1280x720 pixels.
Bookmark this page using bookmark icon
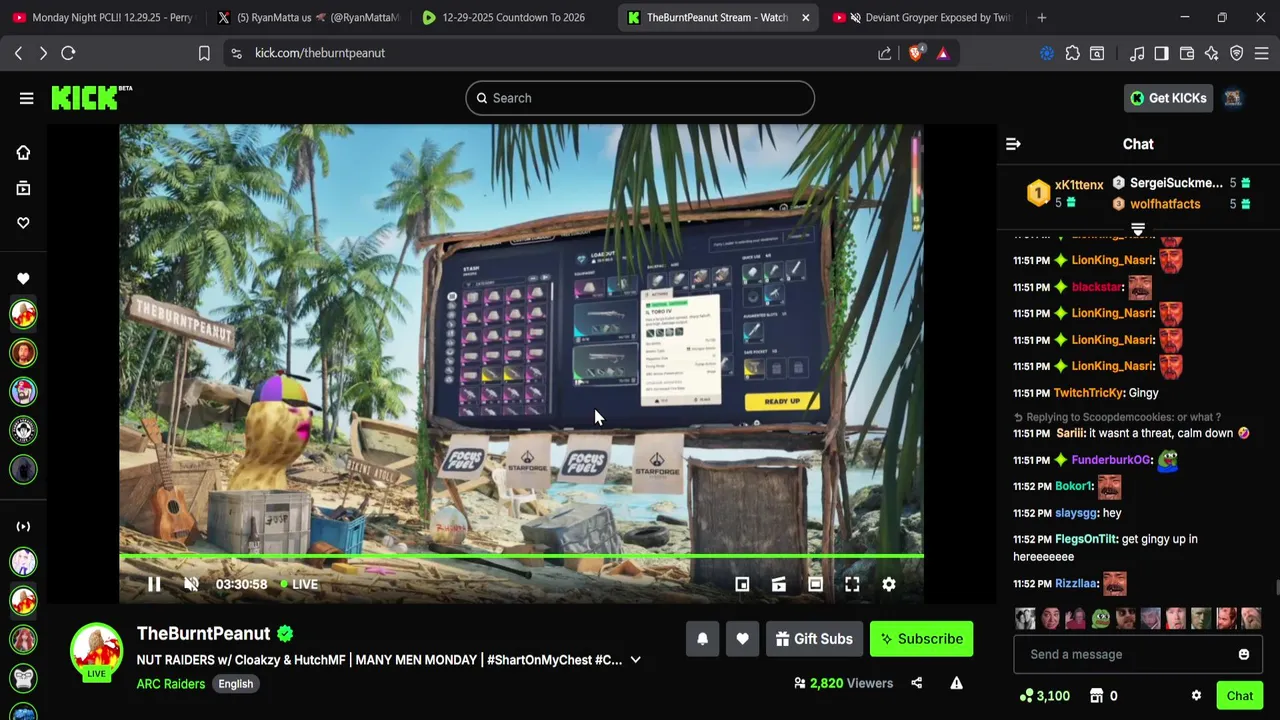pyautogui.click(x=204, y=53)
